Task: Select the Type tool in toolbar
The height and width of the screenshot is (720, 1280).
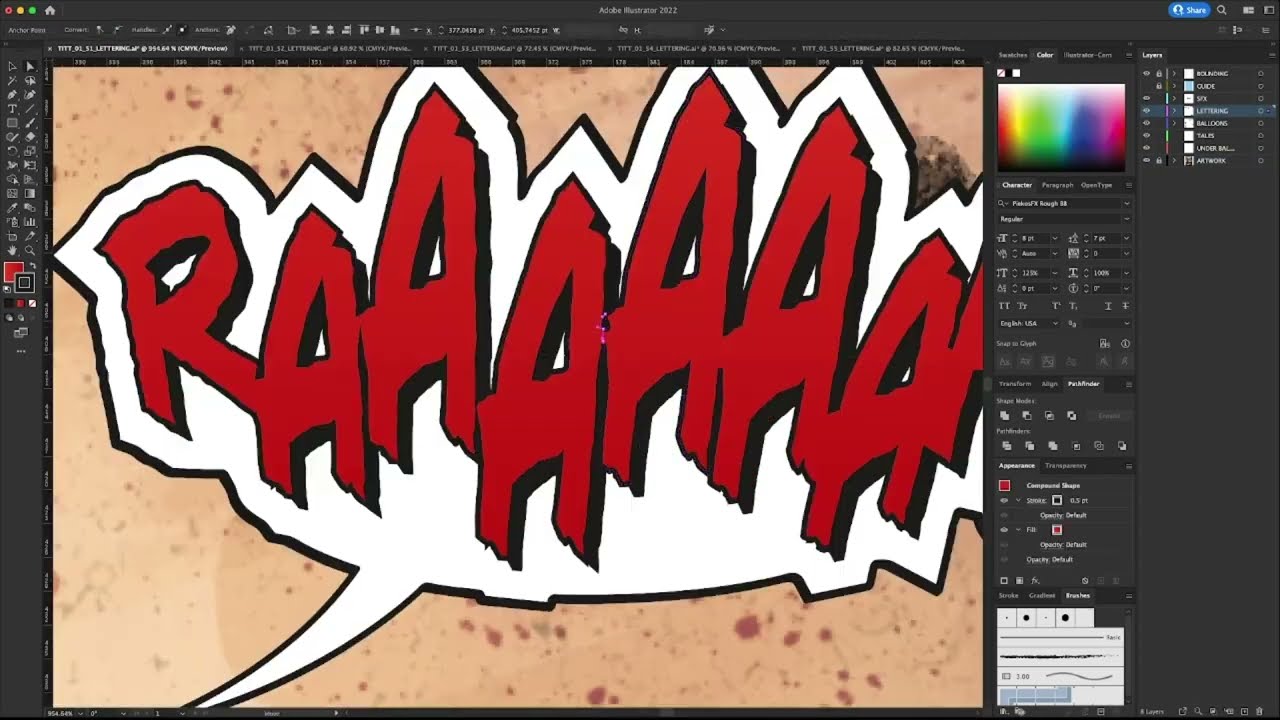Action: [12, 109]
